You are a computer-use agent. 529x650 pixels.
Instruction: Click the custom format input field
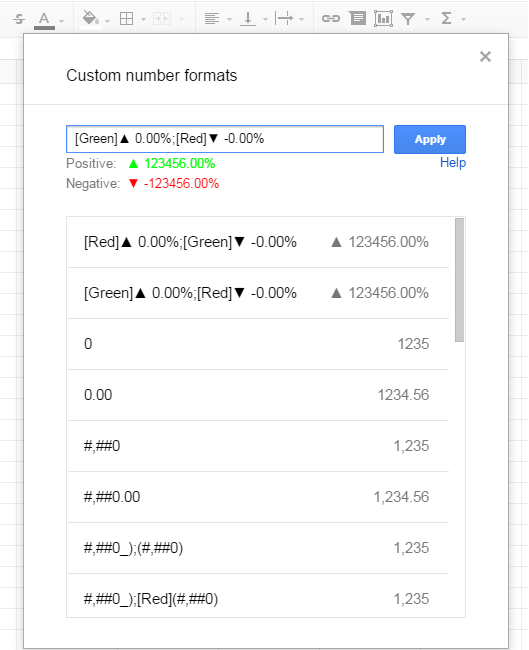pyautogui.click(x=225, y=139)
